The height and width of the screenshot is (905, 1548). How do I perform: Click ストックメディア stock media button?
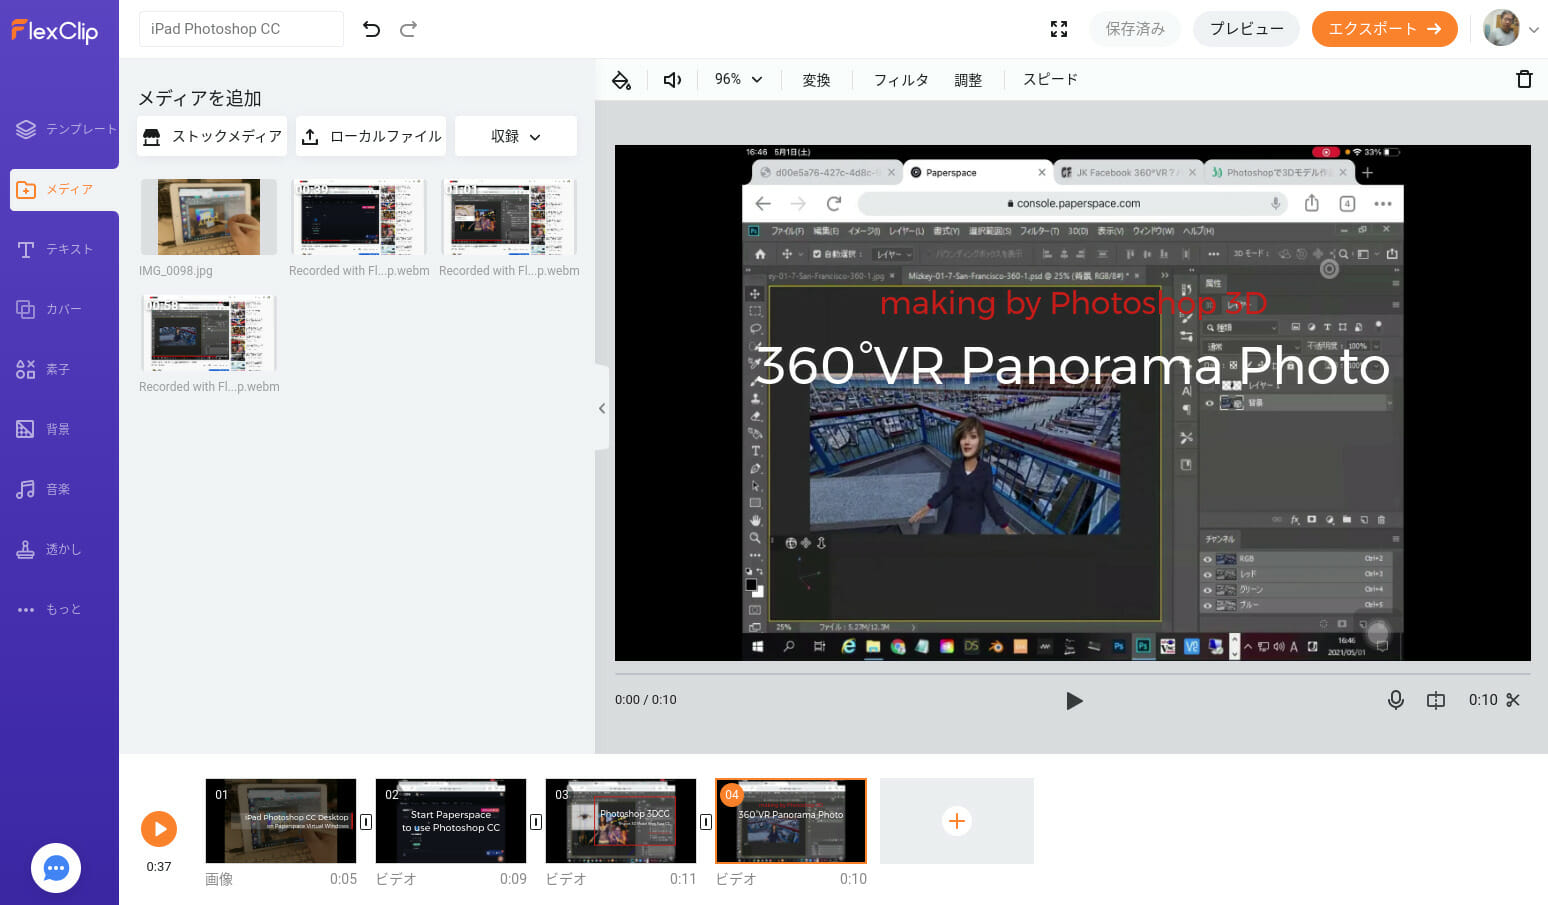point(212,136)
